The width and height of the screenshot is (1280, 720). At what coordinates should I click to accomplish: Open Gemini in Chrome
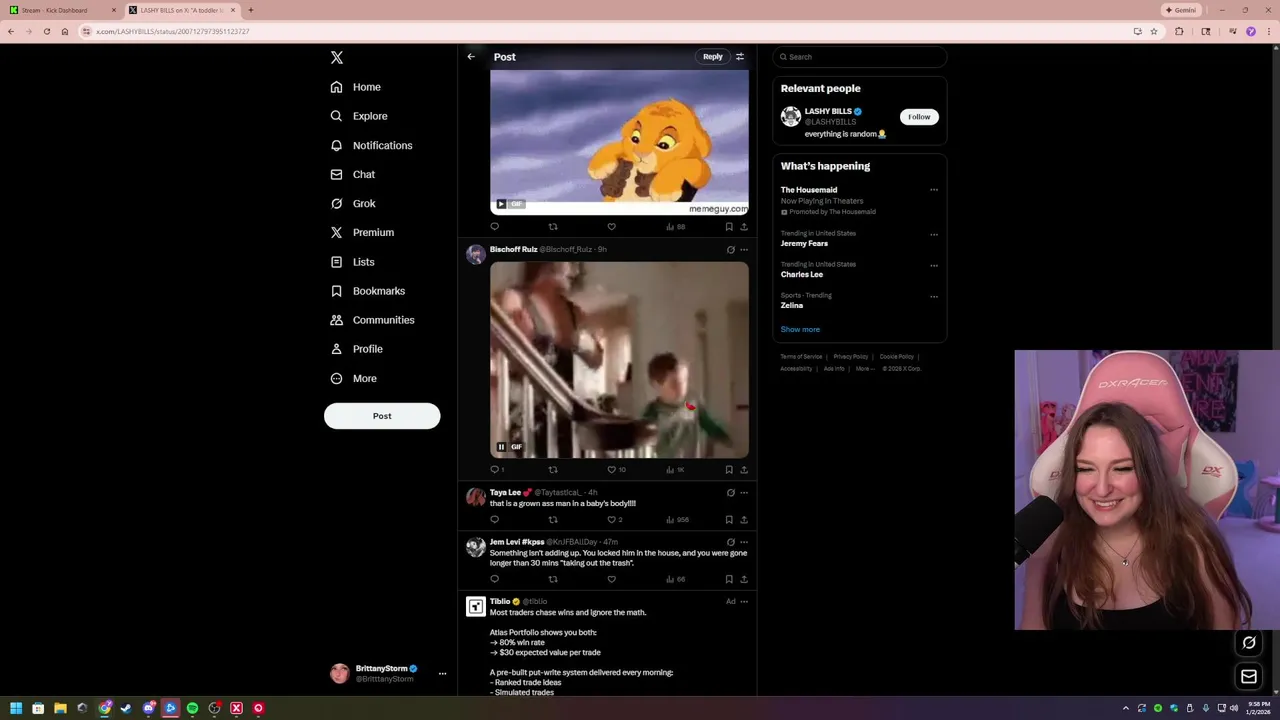[x=1181, y=10]
